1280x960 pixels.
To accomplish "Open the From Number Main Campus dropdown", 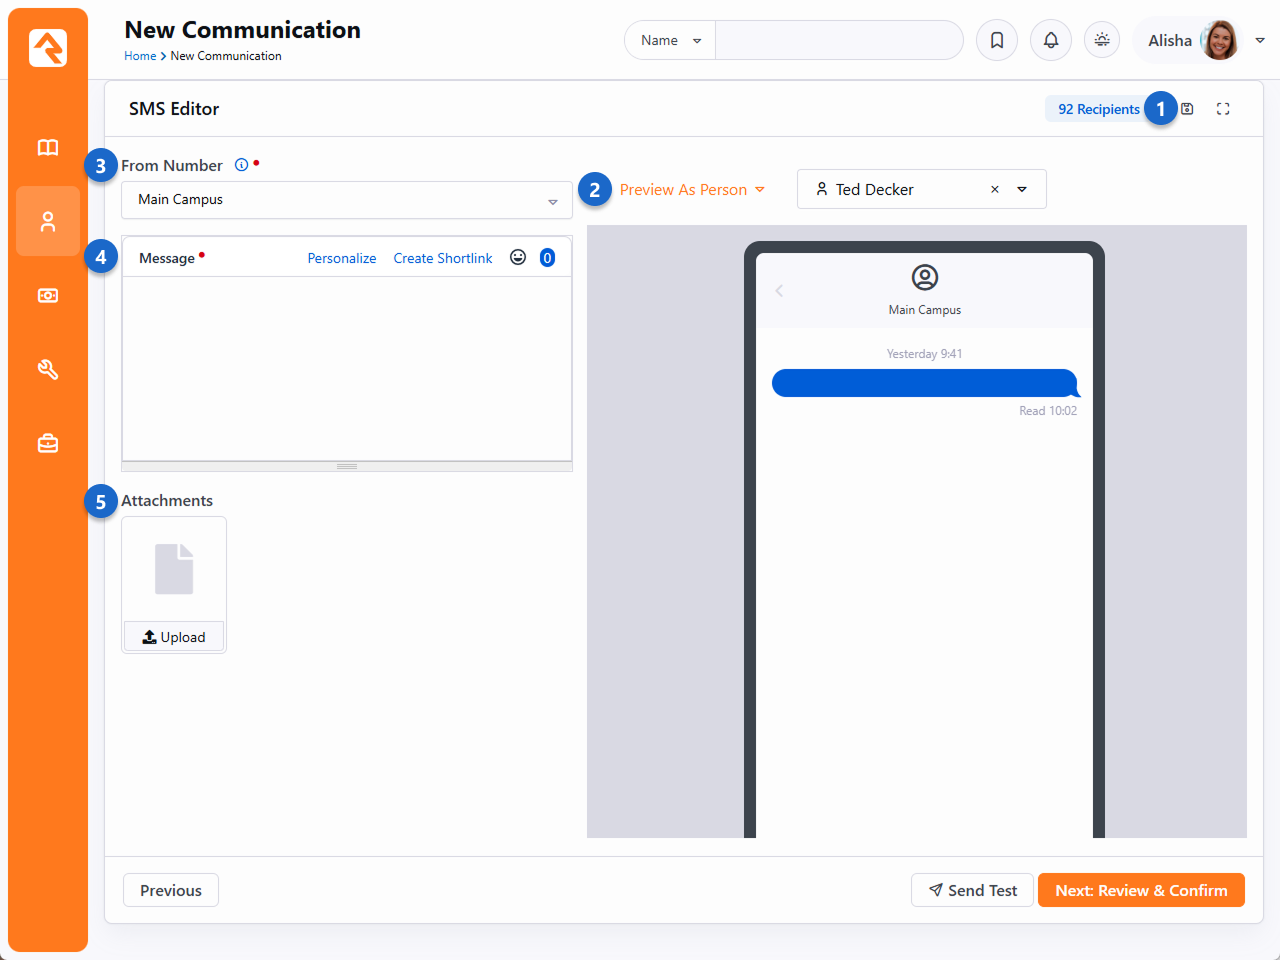I will (346, 200).
